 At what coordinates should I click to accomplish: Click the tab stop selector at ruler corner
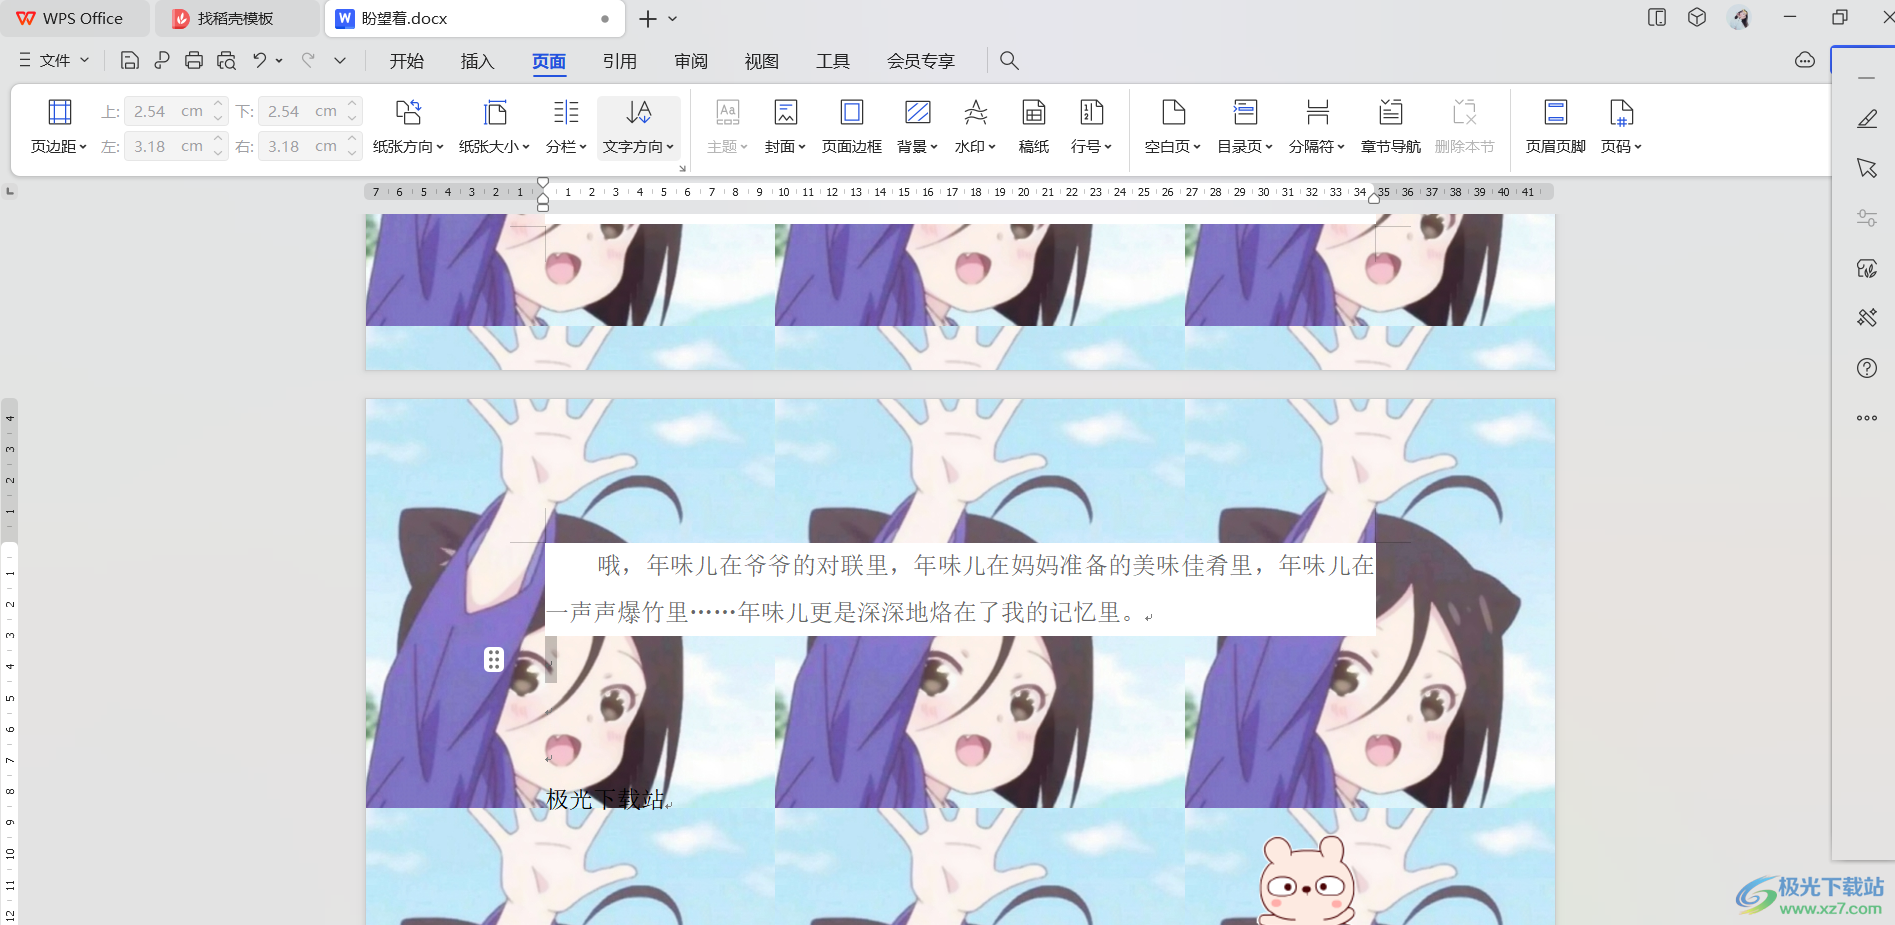tap(10, 191)
